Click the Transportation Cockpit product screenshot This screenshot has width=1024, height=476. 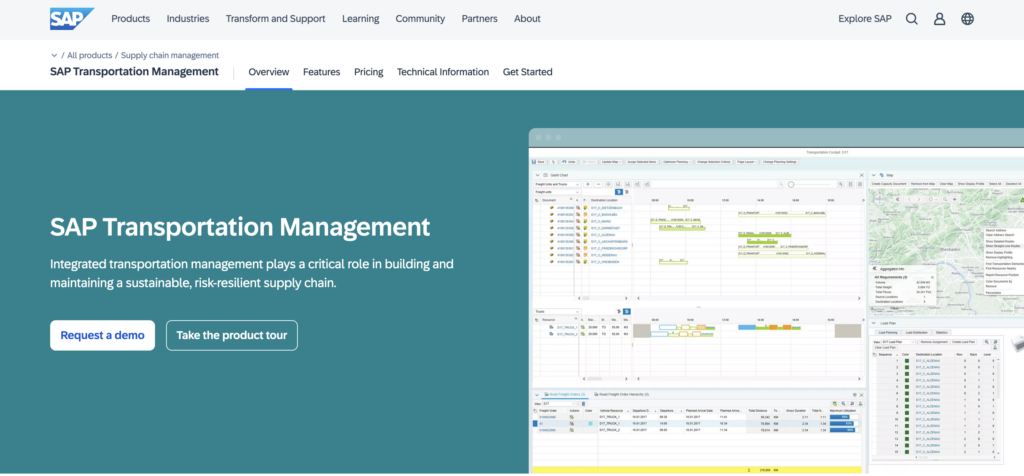pyautogui.click(x=776, y=300)
